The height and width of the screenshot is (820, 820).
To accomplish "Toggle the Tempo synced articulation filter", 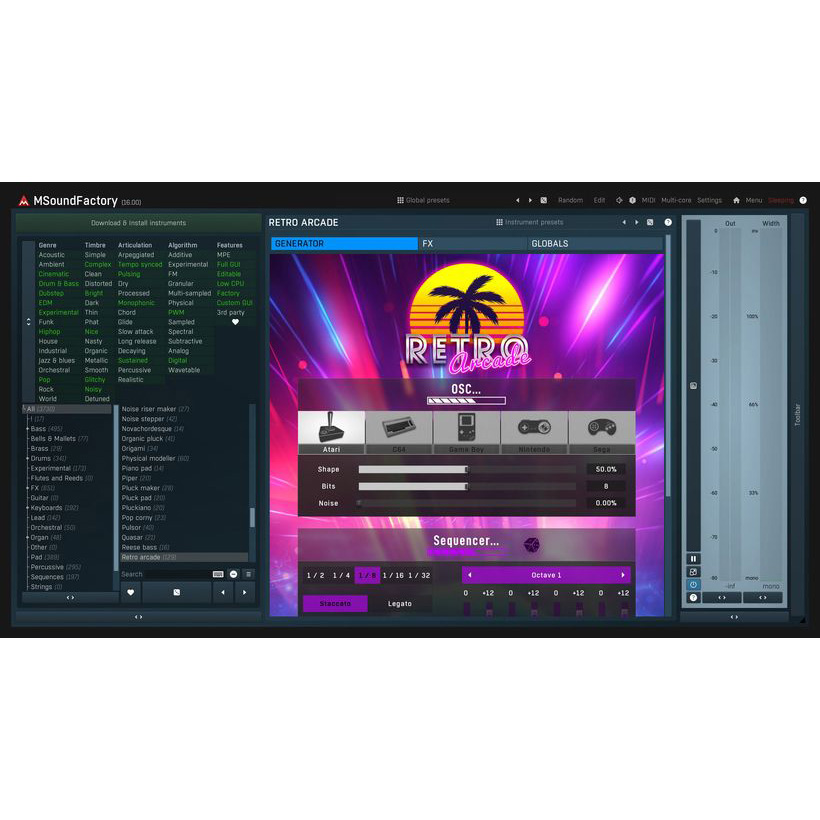I will point(140,265).
